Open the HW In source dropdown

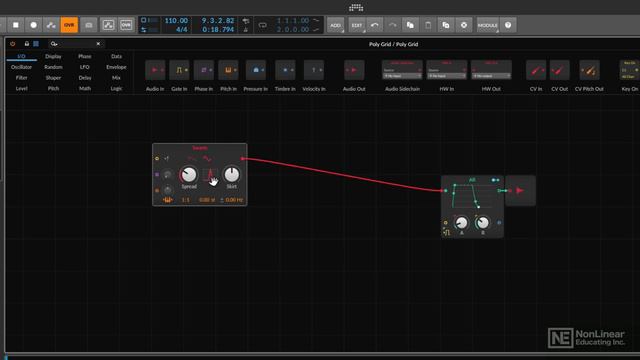pos(447,76)
